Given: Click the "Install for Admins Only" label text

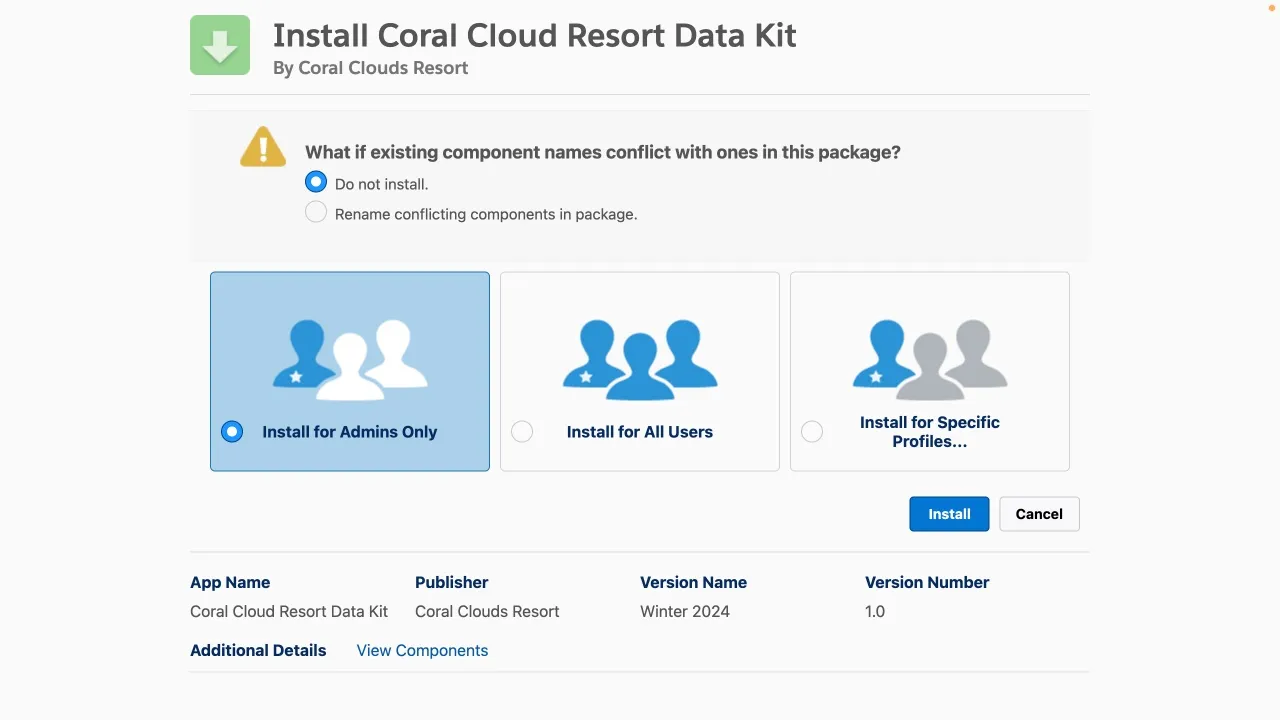Looking at the screenshot, I should 350,432.
